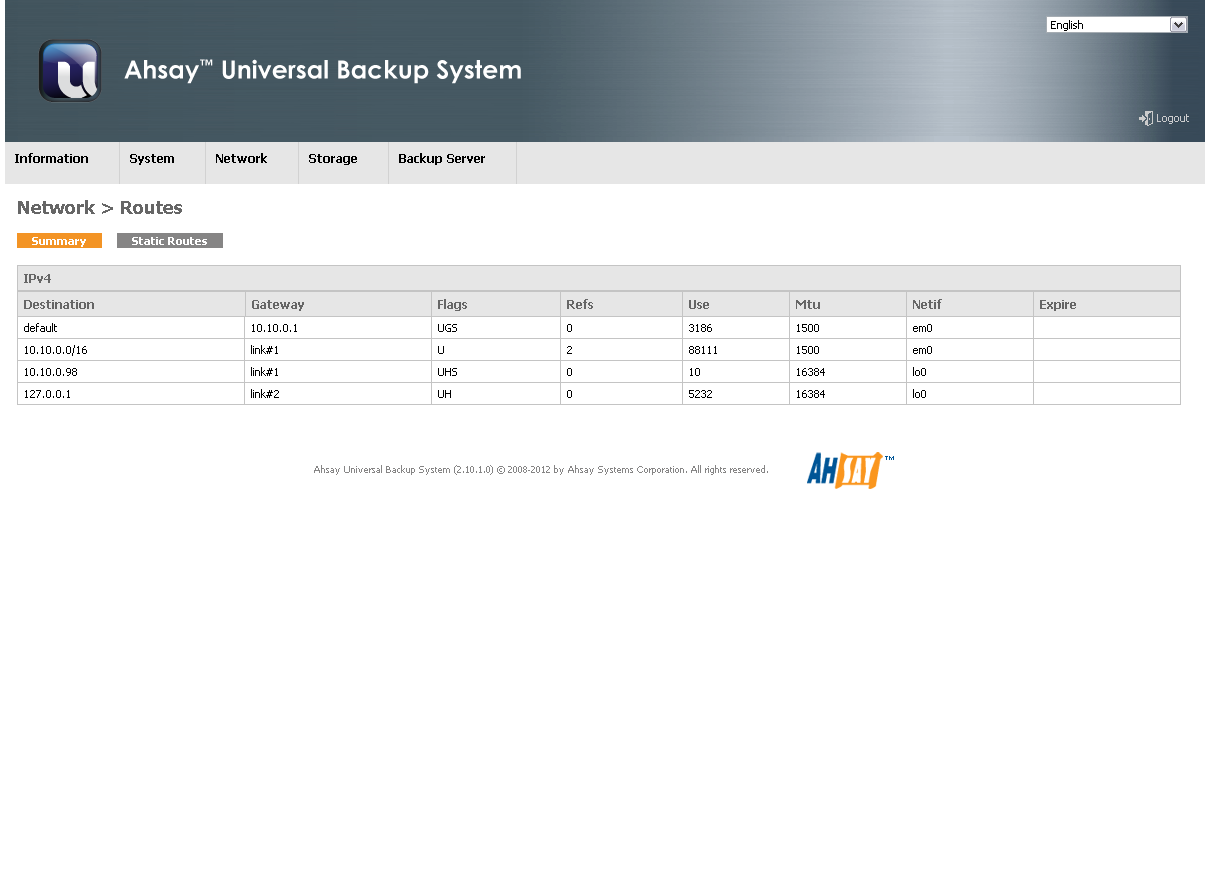
Task: Click Mtu 16384 in 127.0.0.1 row
Action: coord(810,394)
